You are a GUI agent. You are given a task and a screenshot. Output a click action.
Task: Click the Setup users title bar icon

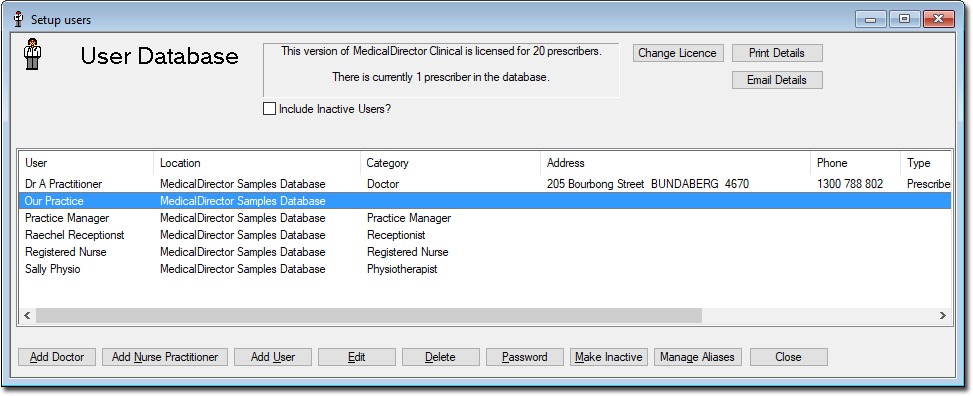point(19,20)
